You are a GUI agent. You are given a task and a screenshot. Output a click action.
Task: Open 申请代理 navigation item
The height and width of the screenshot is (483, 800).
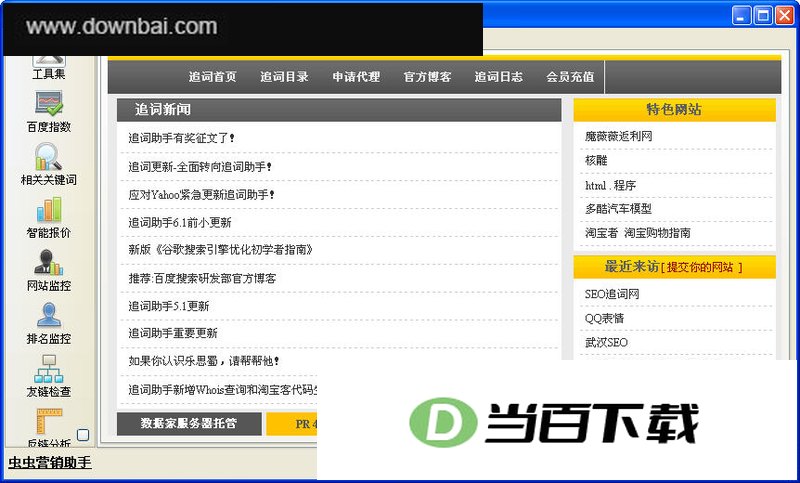[x=356, y=77]
